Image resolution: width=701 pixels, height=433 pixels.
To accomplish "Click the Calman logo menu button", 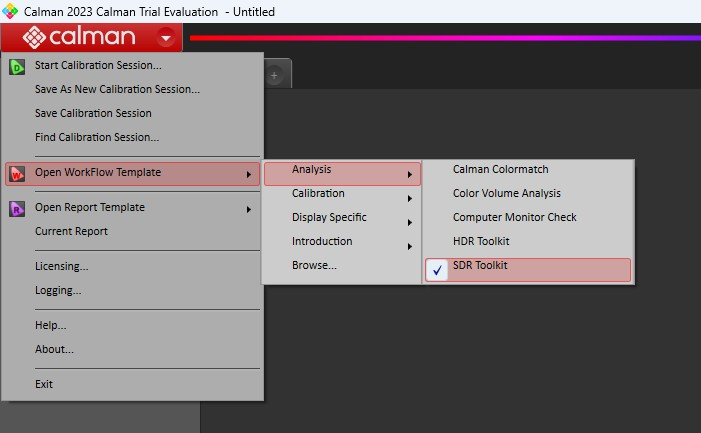I will [x=91, y=37].
